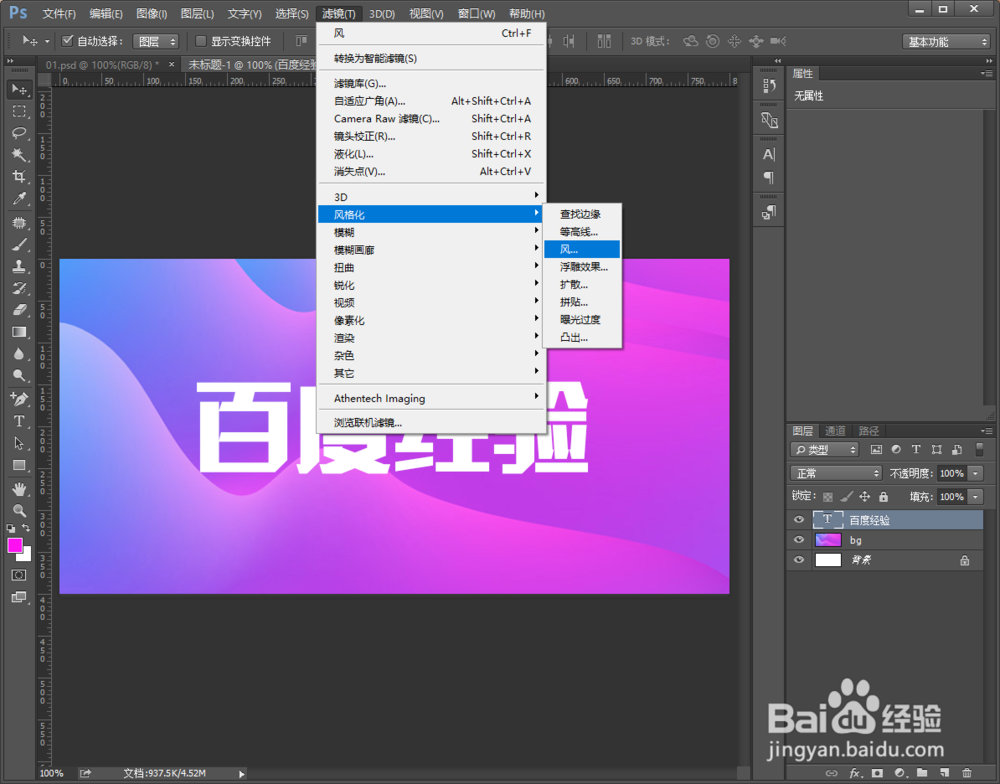The image size is (1000, 784).
Task: Select the Blur tool
Action: pos(19,353)
